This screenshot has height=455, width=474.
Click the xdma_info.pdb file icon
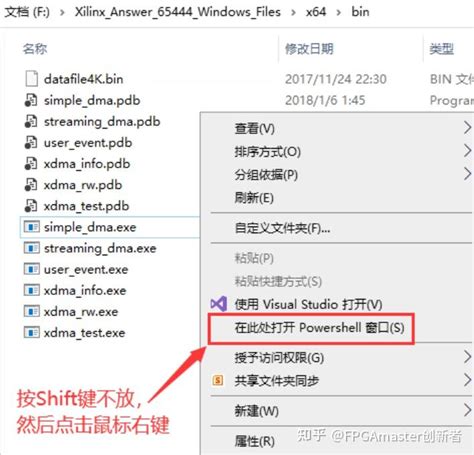tap(31, 164)
